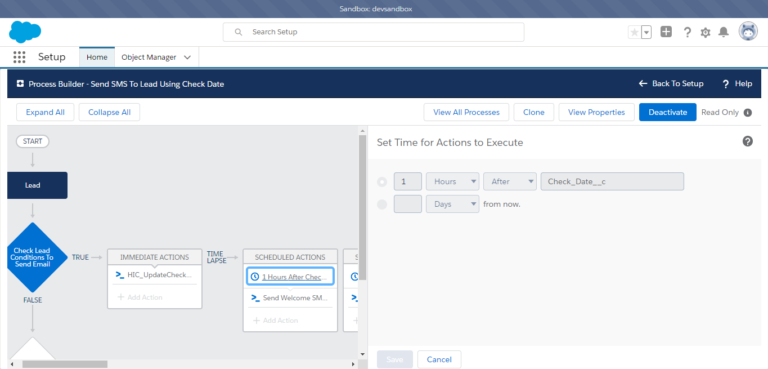Click Collapse All button
Screen dimensions: 768x369
[109, 112]
